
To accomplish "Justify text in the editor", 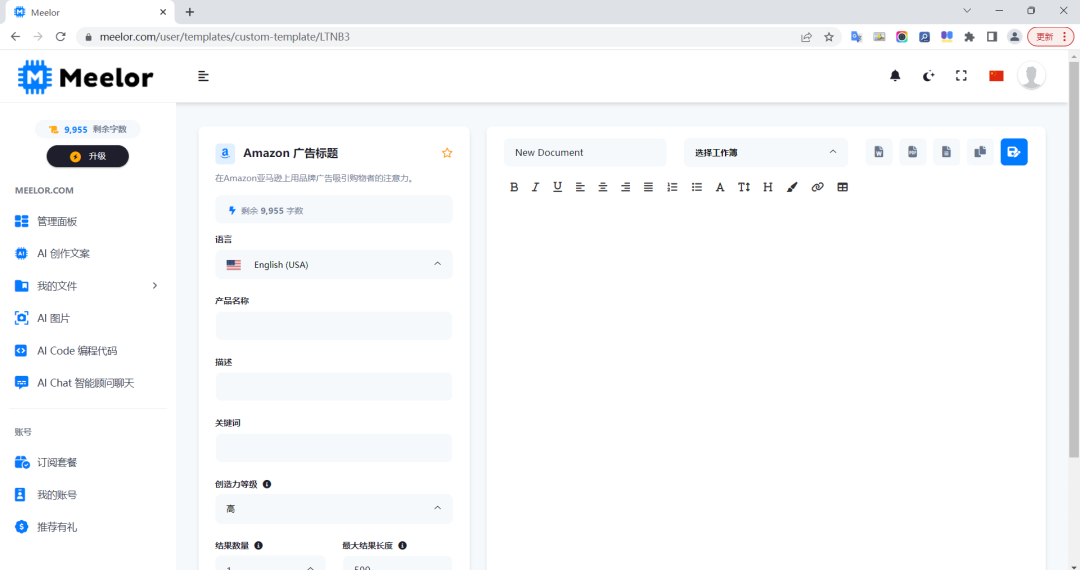I will (648, 187).
